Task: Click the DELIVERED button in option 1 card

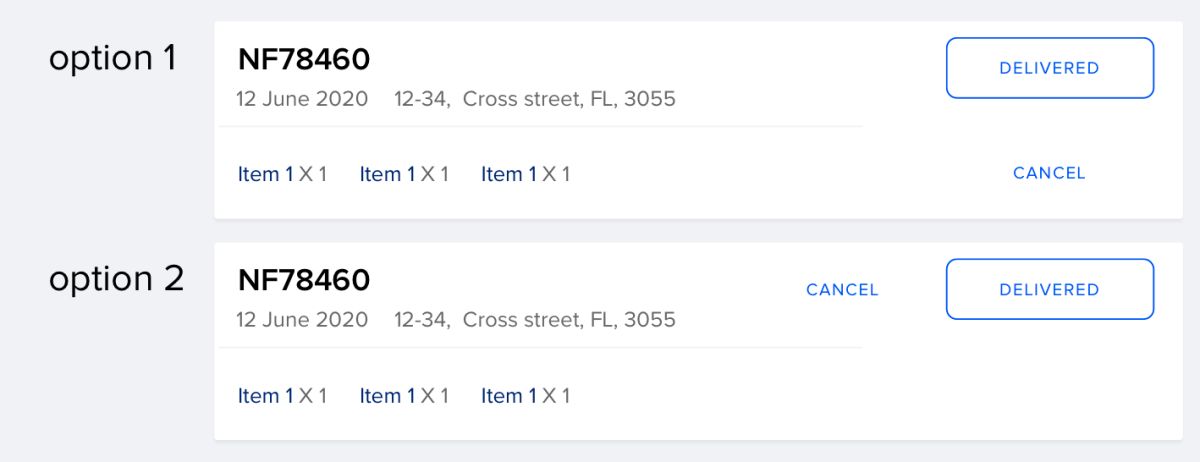Action: coord(1049,68)
